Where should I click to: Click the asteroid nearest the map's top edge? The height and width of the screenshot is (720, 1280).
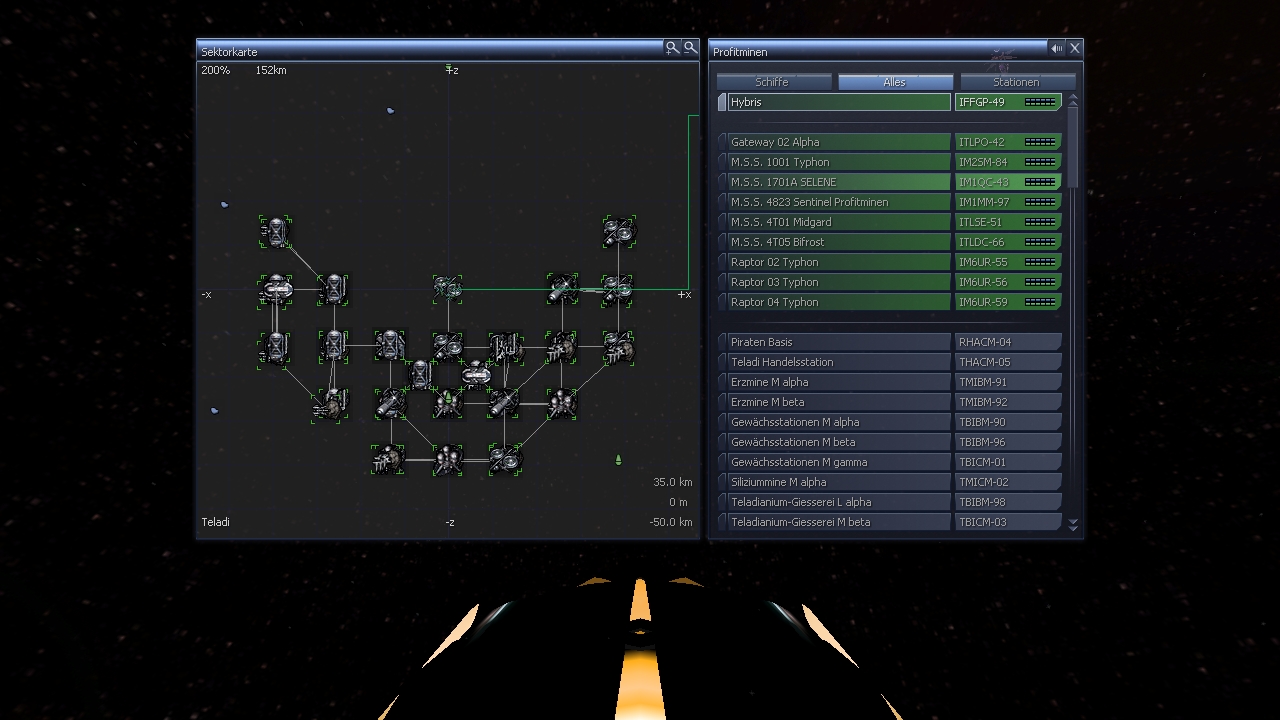(390, 111)
